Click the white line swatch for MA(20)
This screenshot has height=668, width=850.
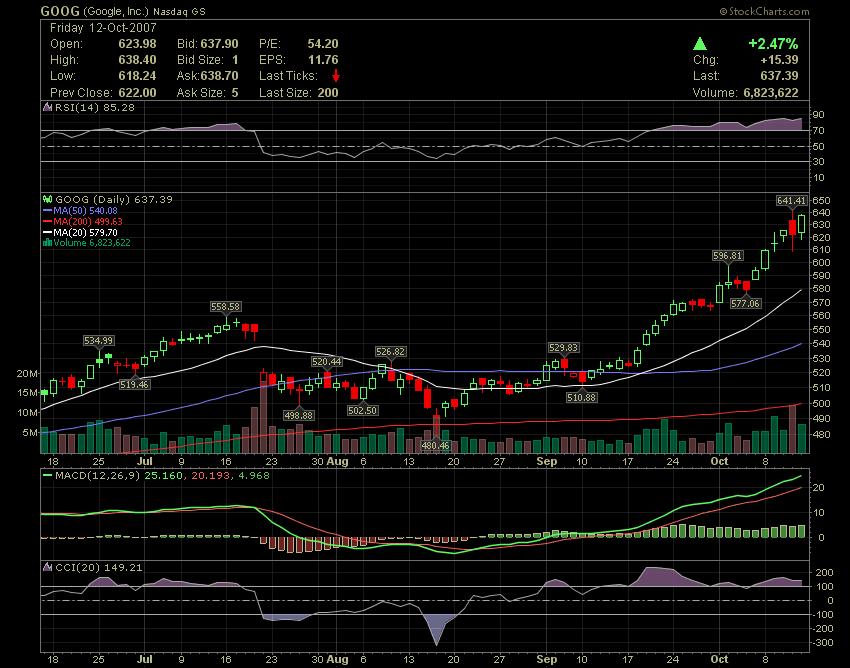pos(47,232)
